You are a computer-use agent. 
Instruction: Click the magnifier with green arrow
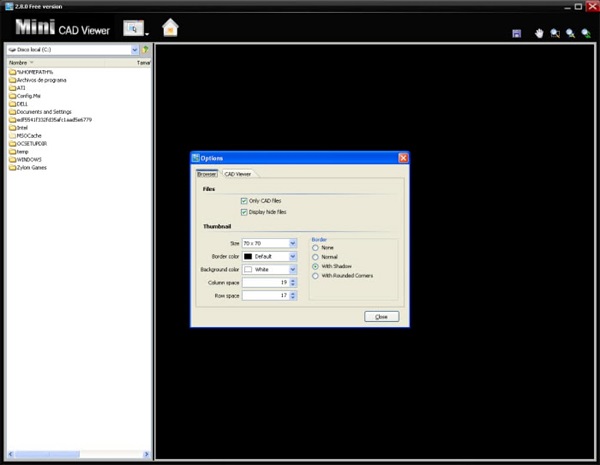(x=586, y=34)
